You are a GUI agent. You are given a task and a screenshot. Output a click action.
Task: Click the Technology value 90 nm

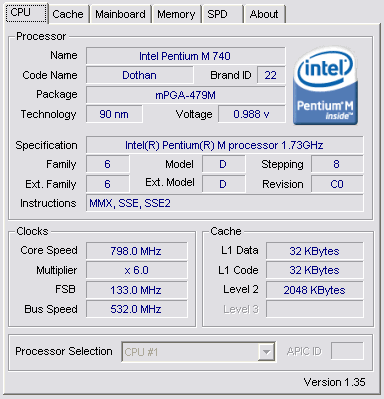(114, 114)
